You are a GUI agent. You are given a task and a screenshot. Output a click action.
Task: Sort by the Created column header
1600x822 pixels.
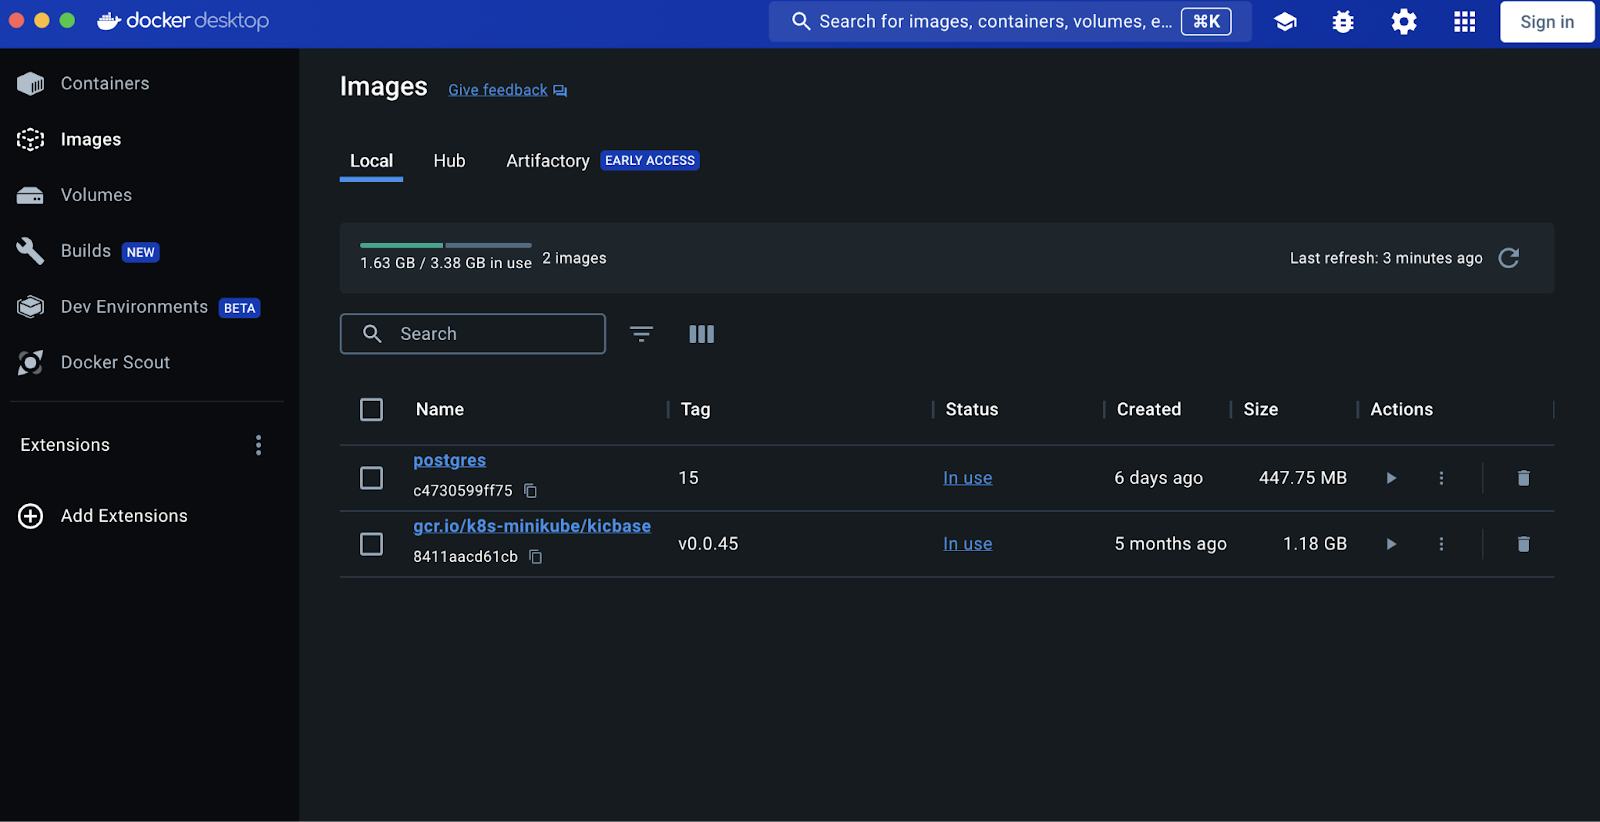pos(1149,410)
